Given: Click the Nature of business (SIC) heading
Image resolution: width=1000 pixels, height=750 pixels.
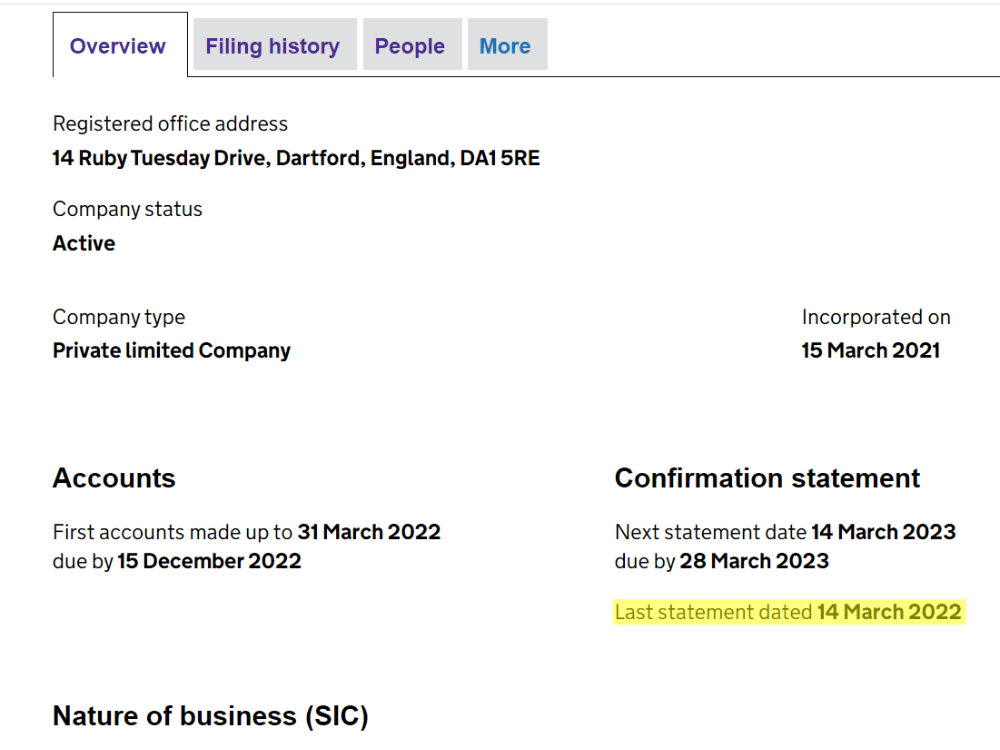Looking at the screenshot, I should [x=210, y=715].
